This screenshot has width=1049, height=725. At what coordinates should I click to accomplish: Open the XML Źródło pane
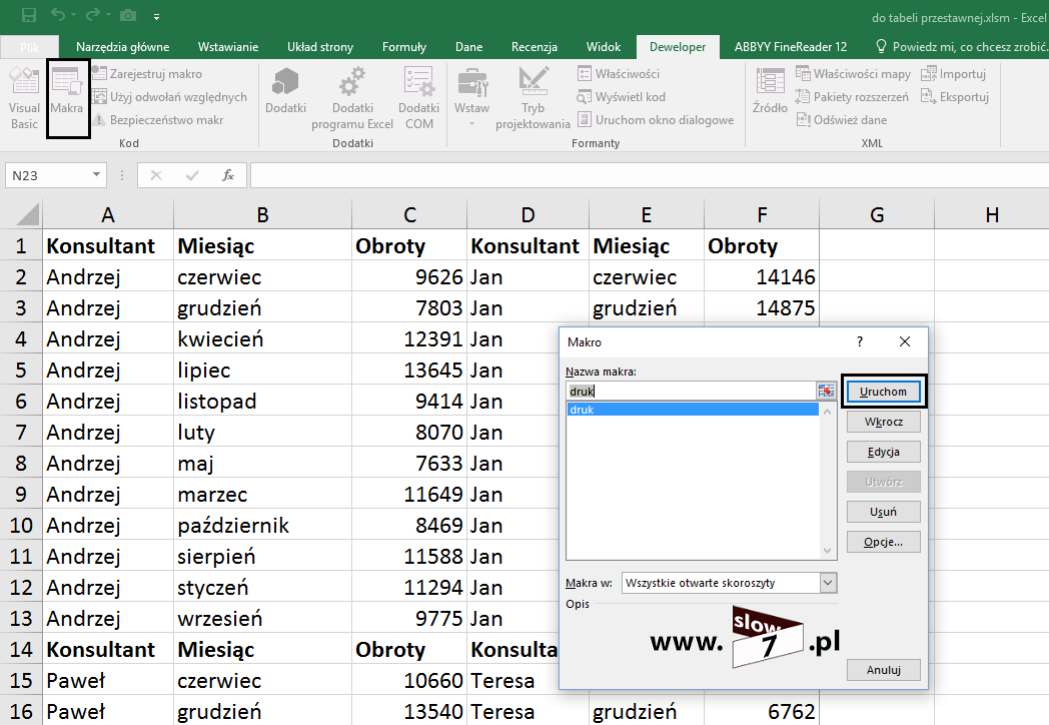(770, 92)
